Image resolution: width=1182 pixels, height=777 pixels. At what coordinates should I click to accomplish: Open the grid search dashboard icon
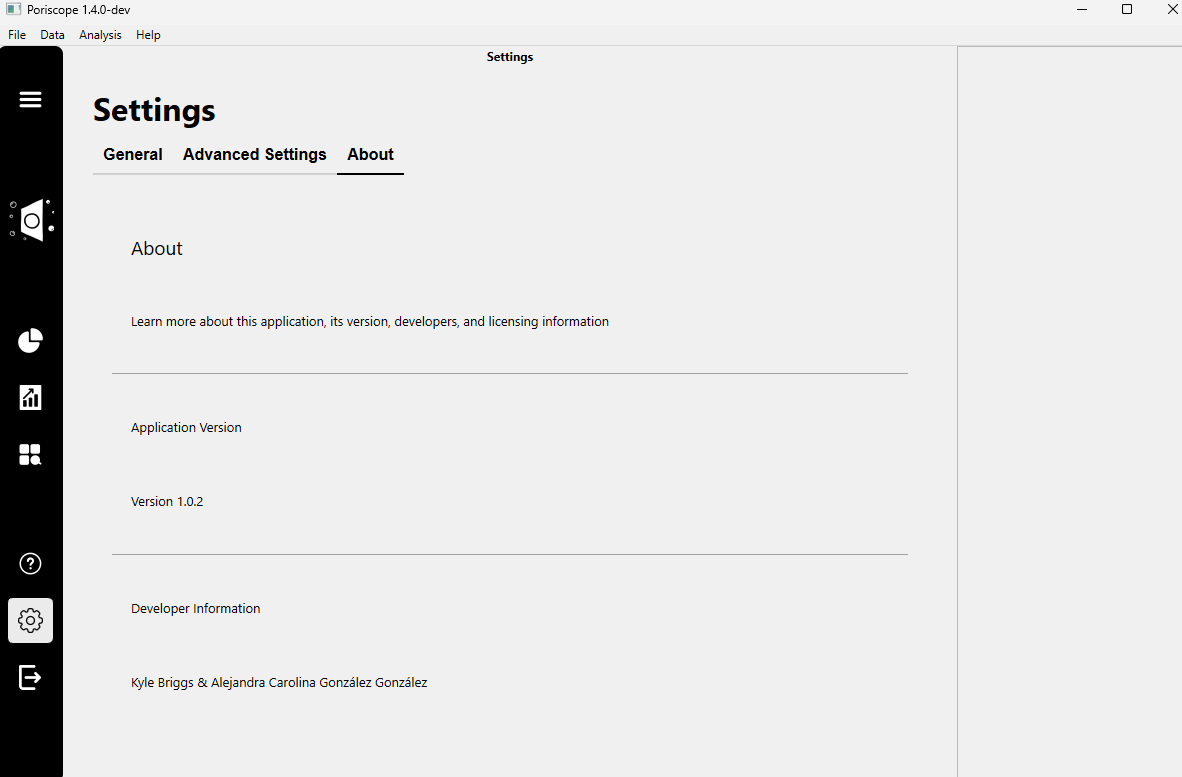click(x=30, y=455)
